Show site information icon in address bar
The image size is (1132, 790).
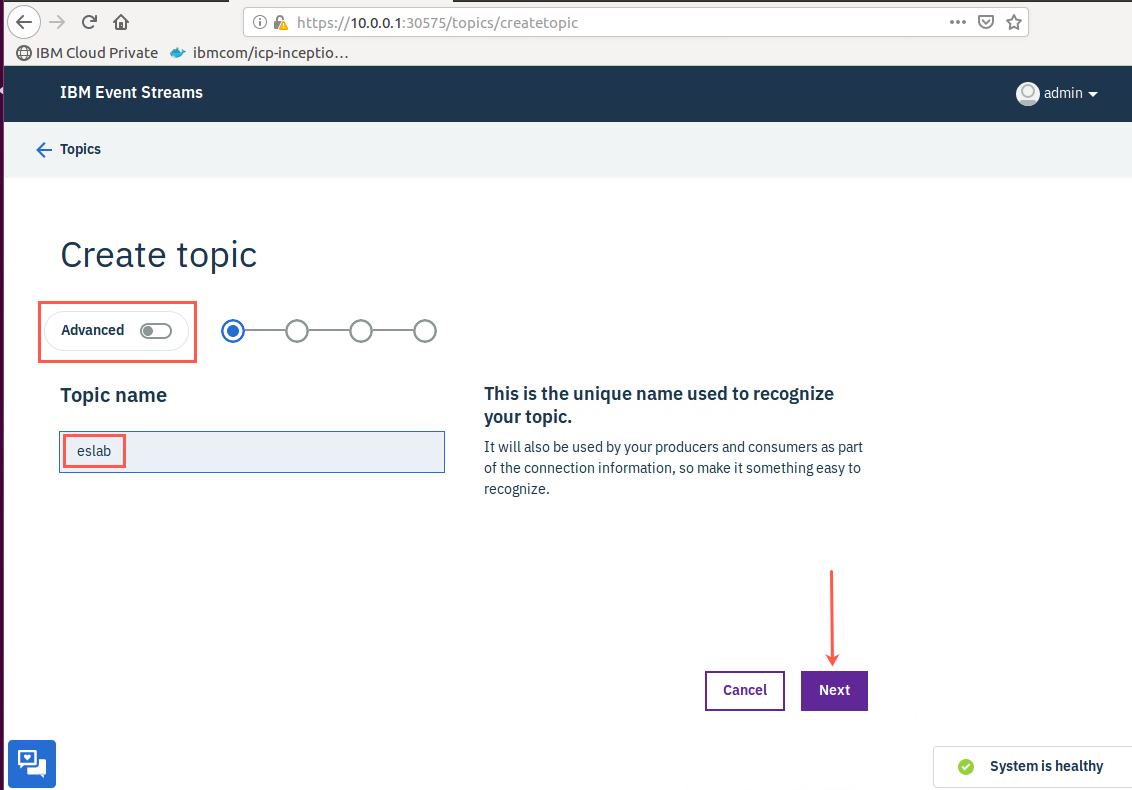pos(260,22)
